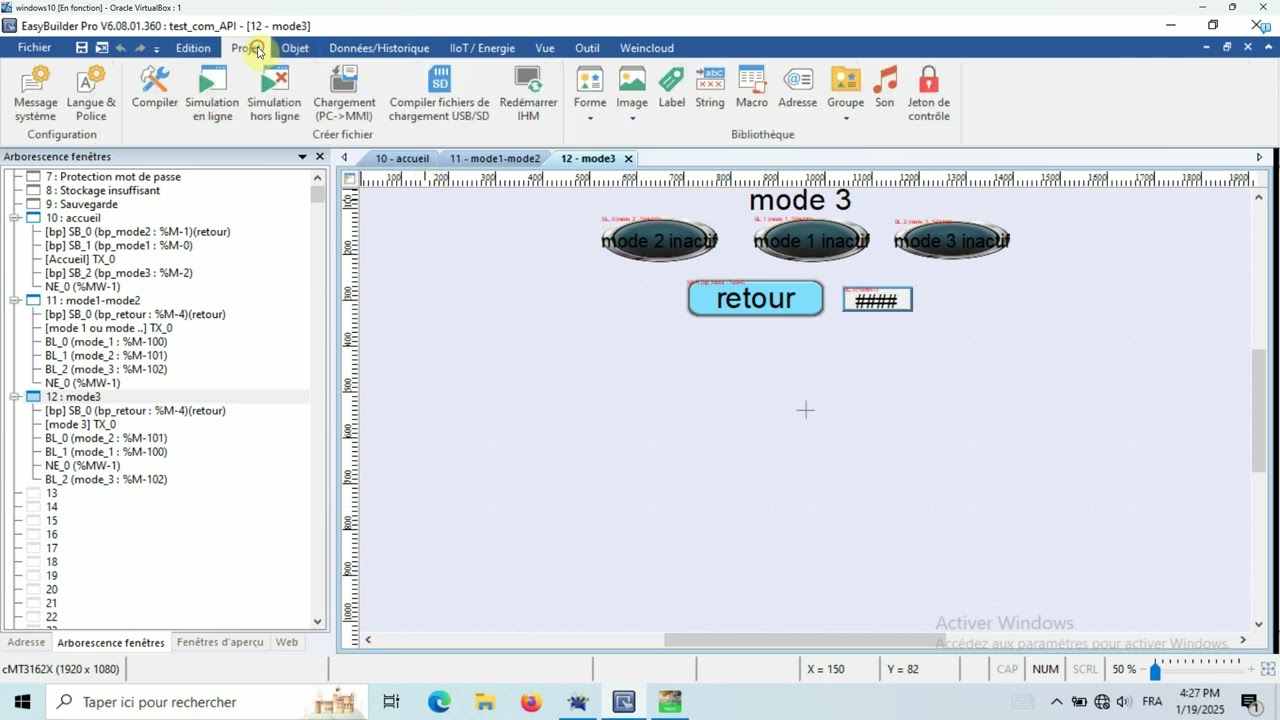Click the Save icon in quick access bar
1280x720 pixels.
click(x=82, y=48)
